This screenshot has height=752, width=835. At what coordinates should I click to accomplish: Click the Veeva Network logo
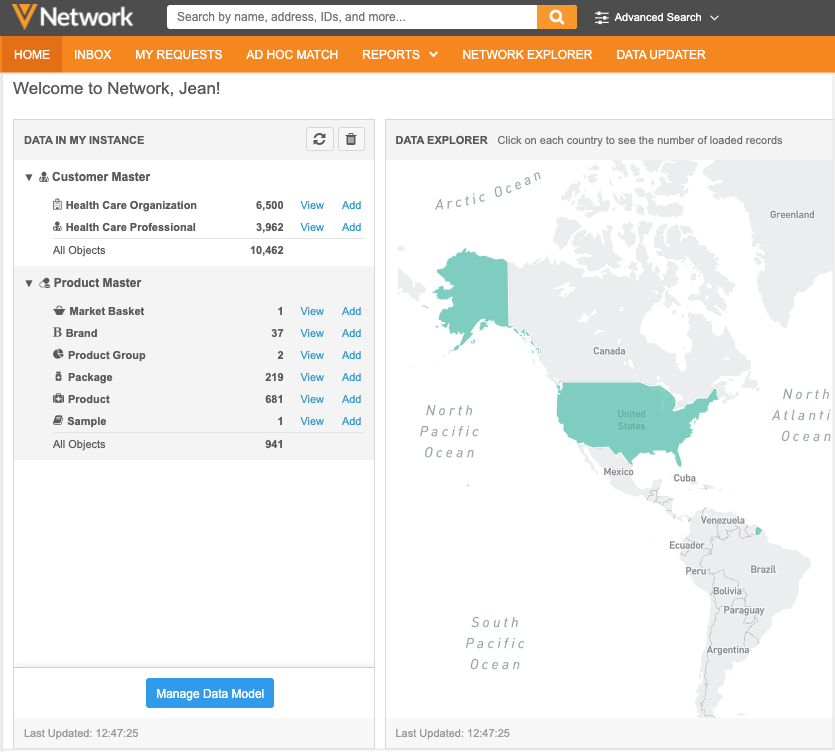[72, 17]
